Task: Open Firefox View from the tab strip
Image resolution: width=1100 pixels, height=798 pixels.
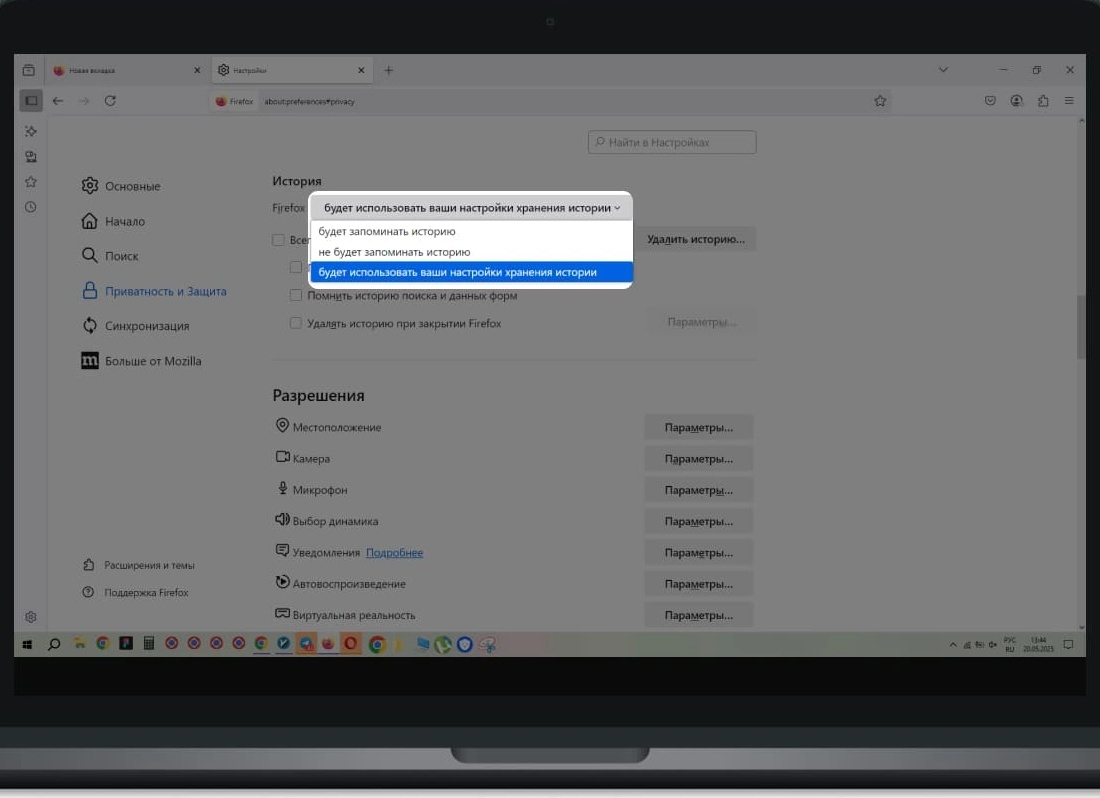Action: coord(29,70)
